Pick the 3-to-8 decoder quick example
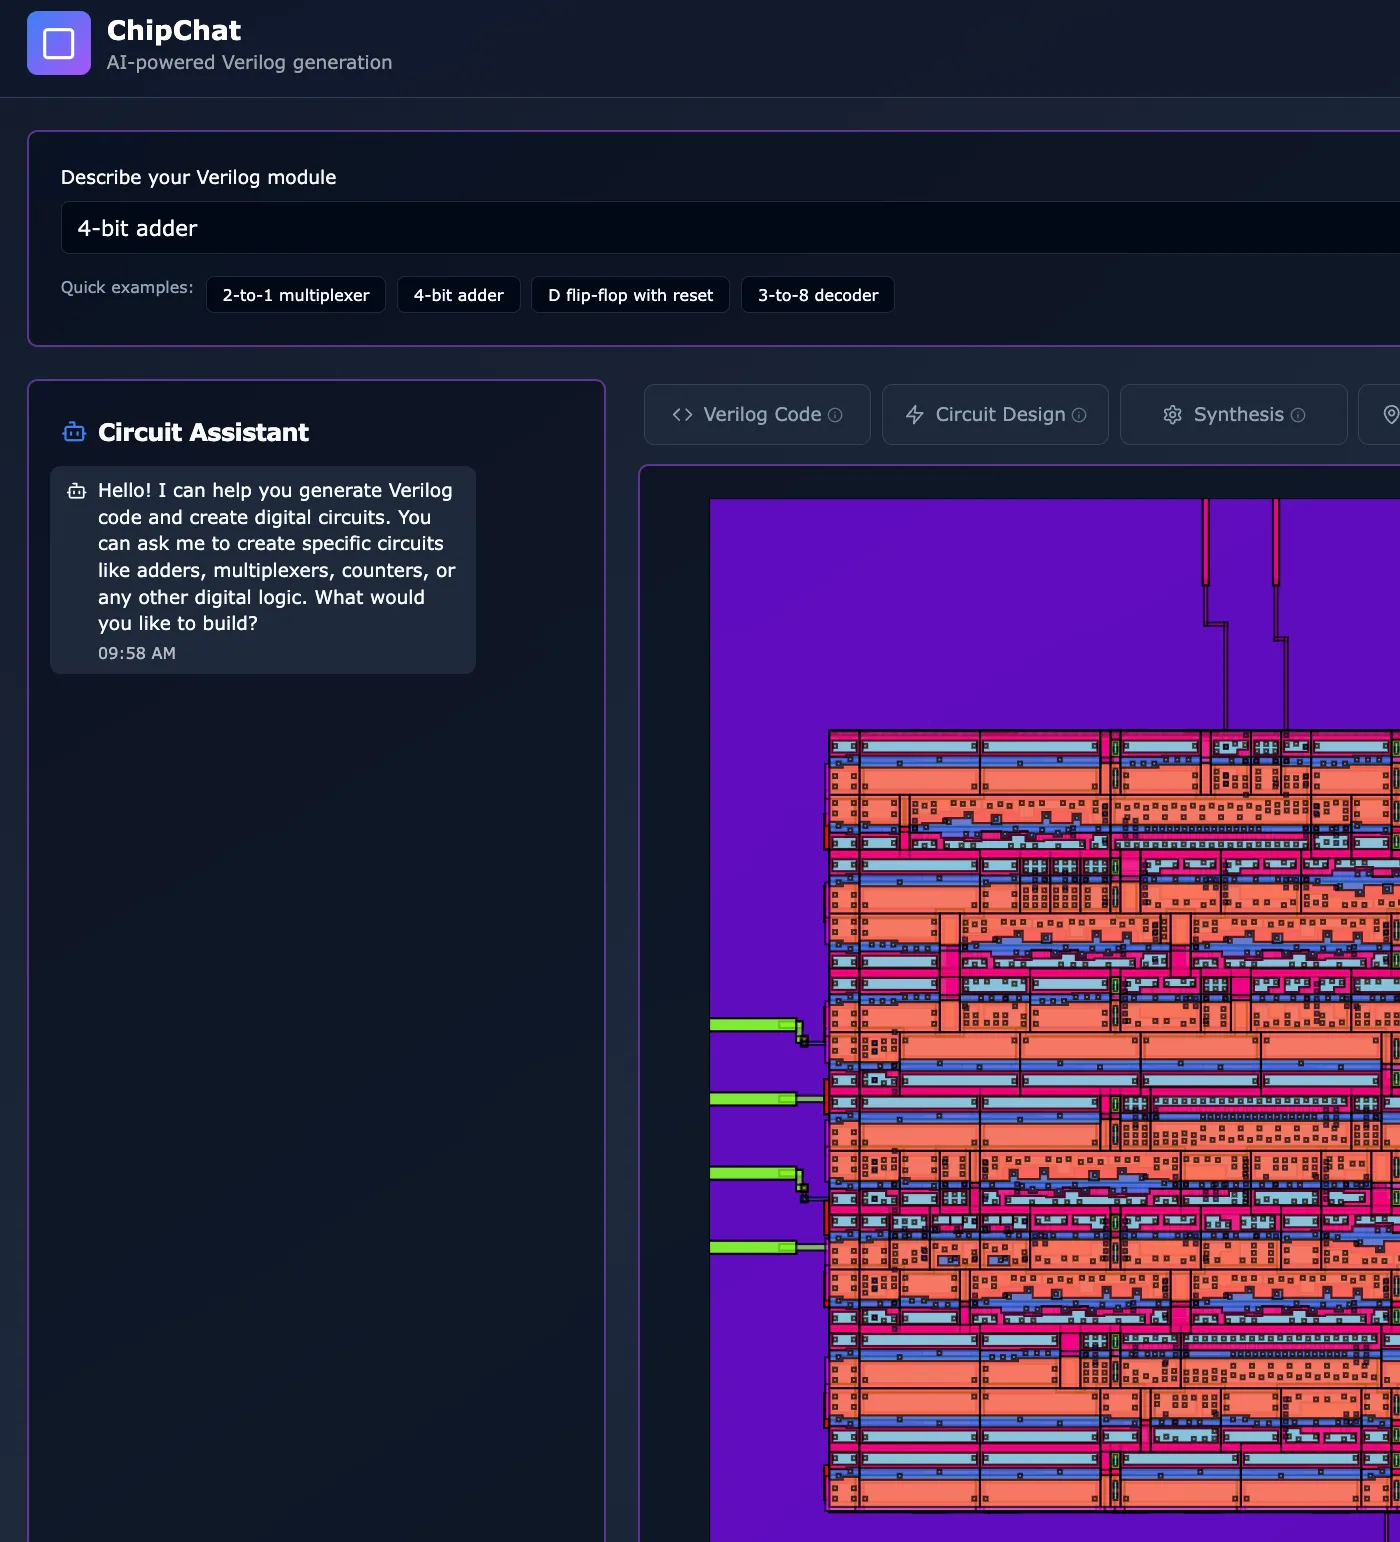Image resolution: width=1400 pixels, height=1542 pixels. (817, 294)
